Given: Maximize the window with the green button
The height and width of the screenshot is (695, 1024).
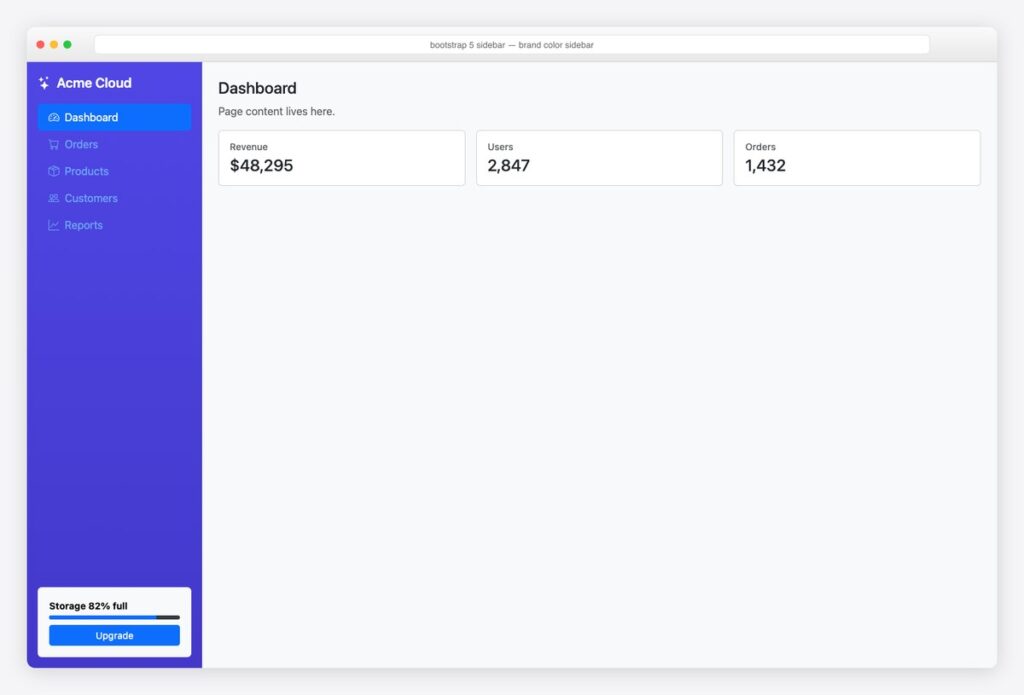Looking at the screenshot, I should tap(67, 44).
